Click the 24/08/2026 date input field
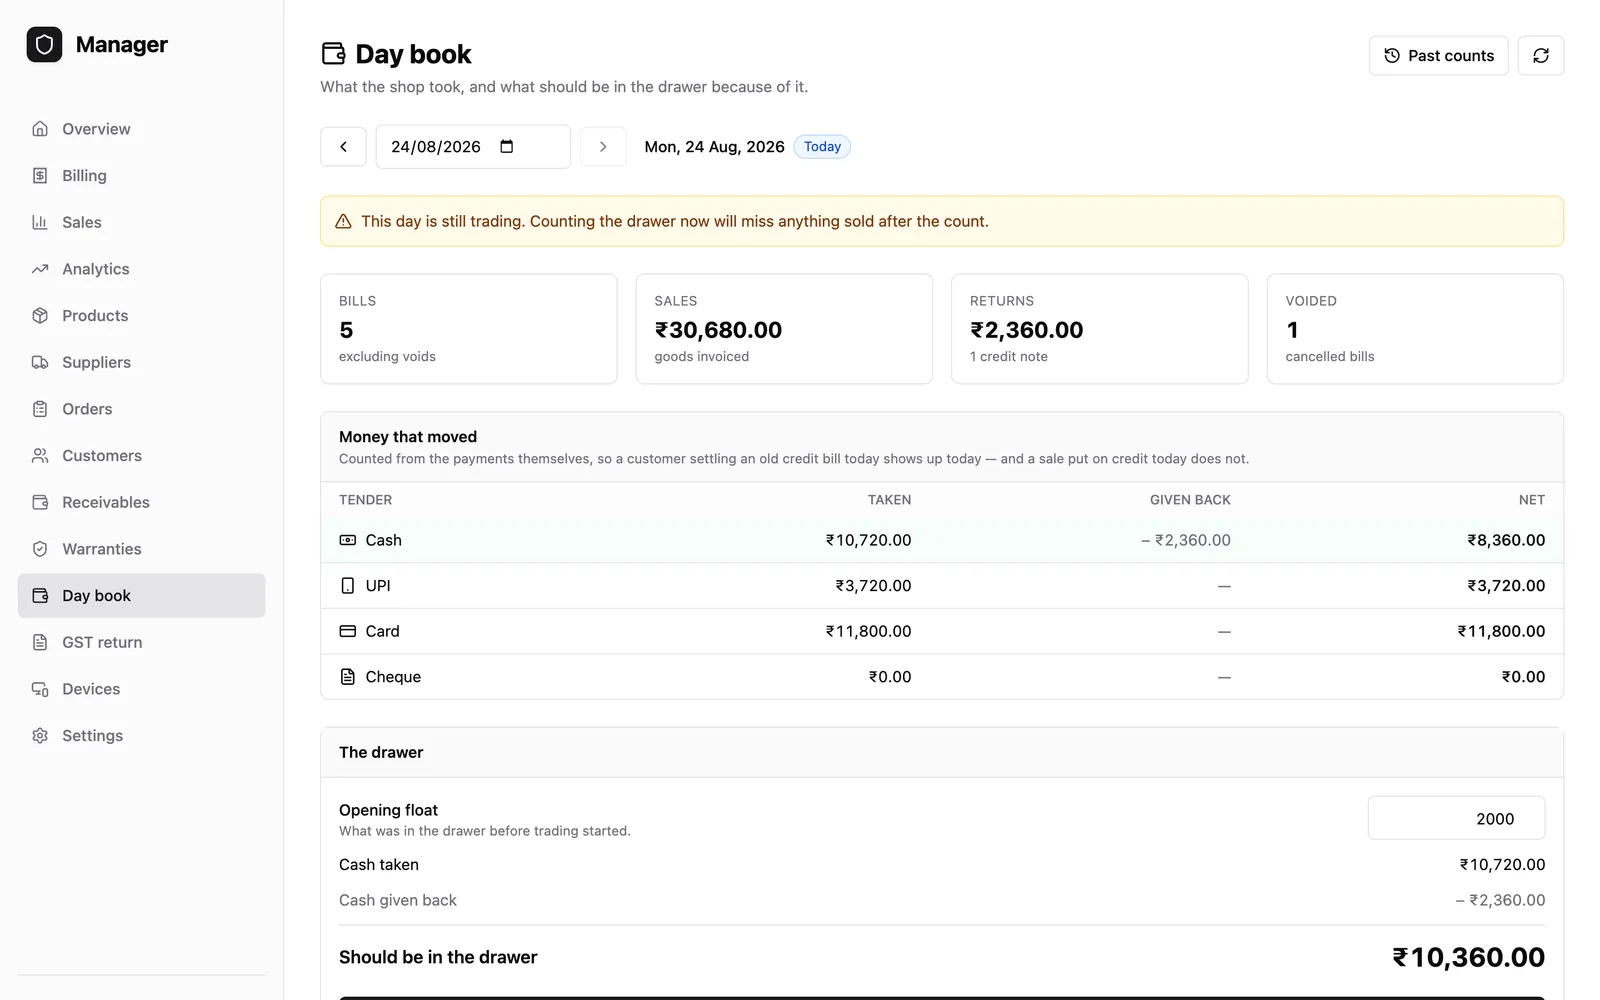The image size is (1600, 1000). 473,147
